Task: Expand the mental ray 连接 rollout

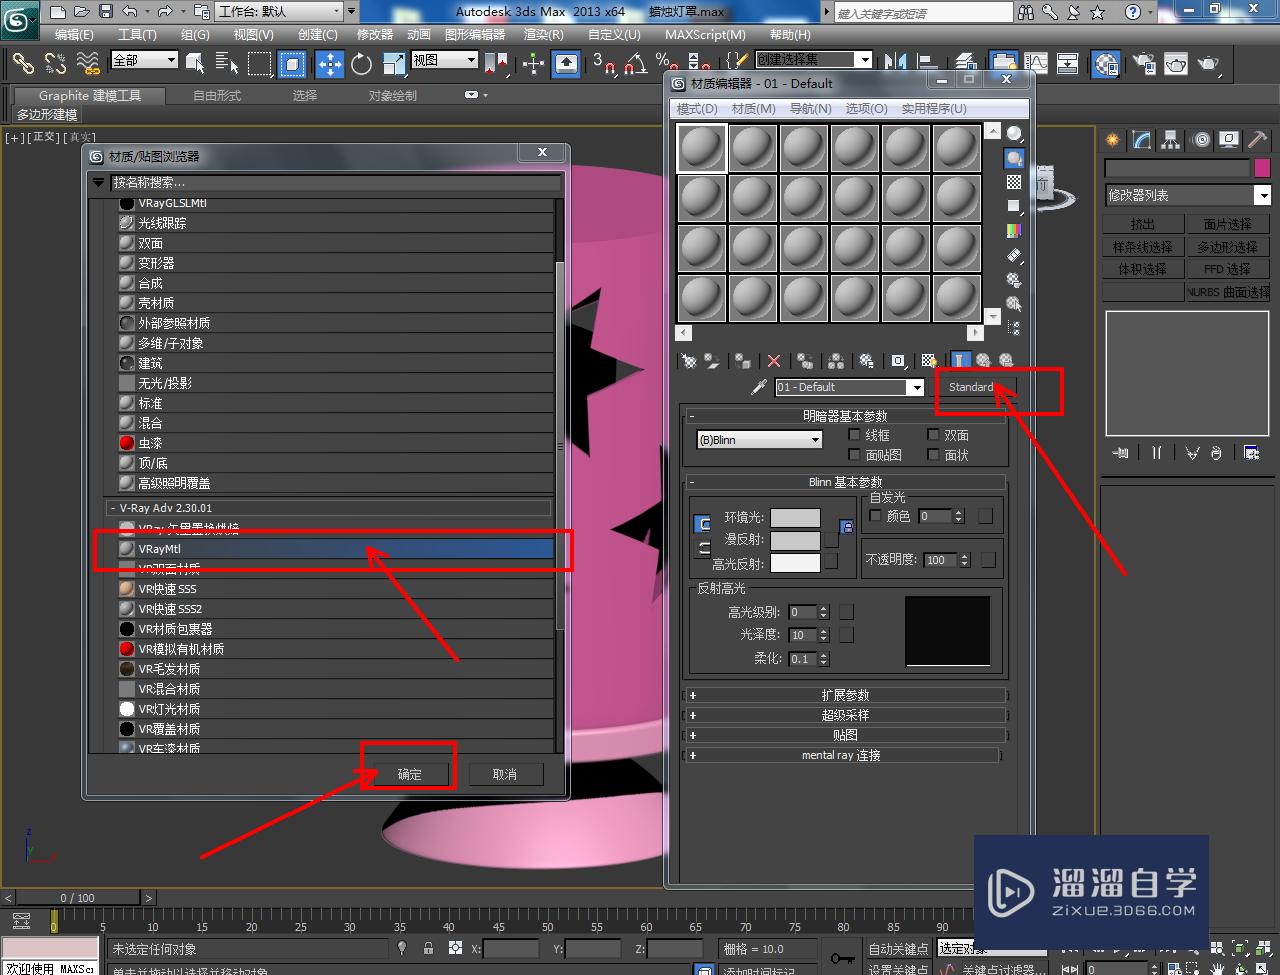Action: coord(841,755)
